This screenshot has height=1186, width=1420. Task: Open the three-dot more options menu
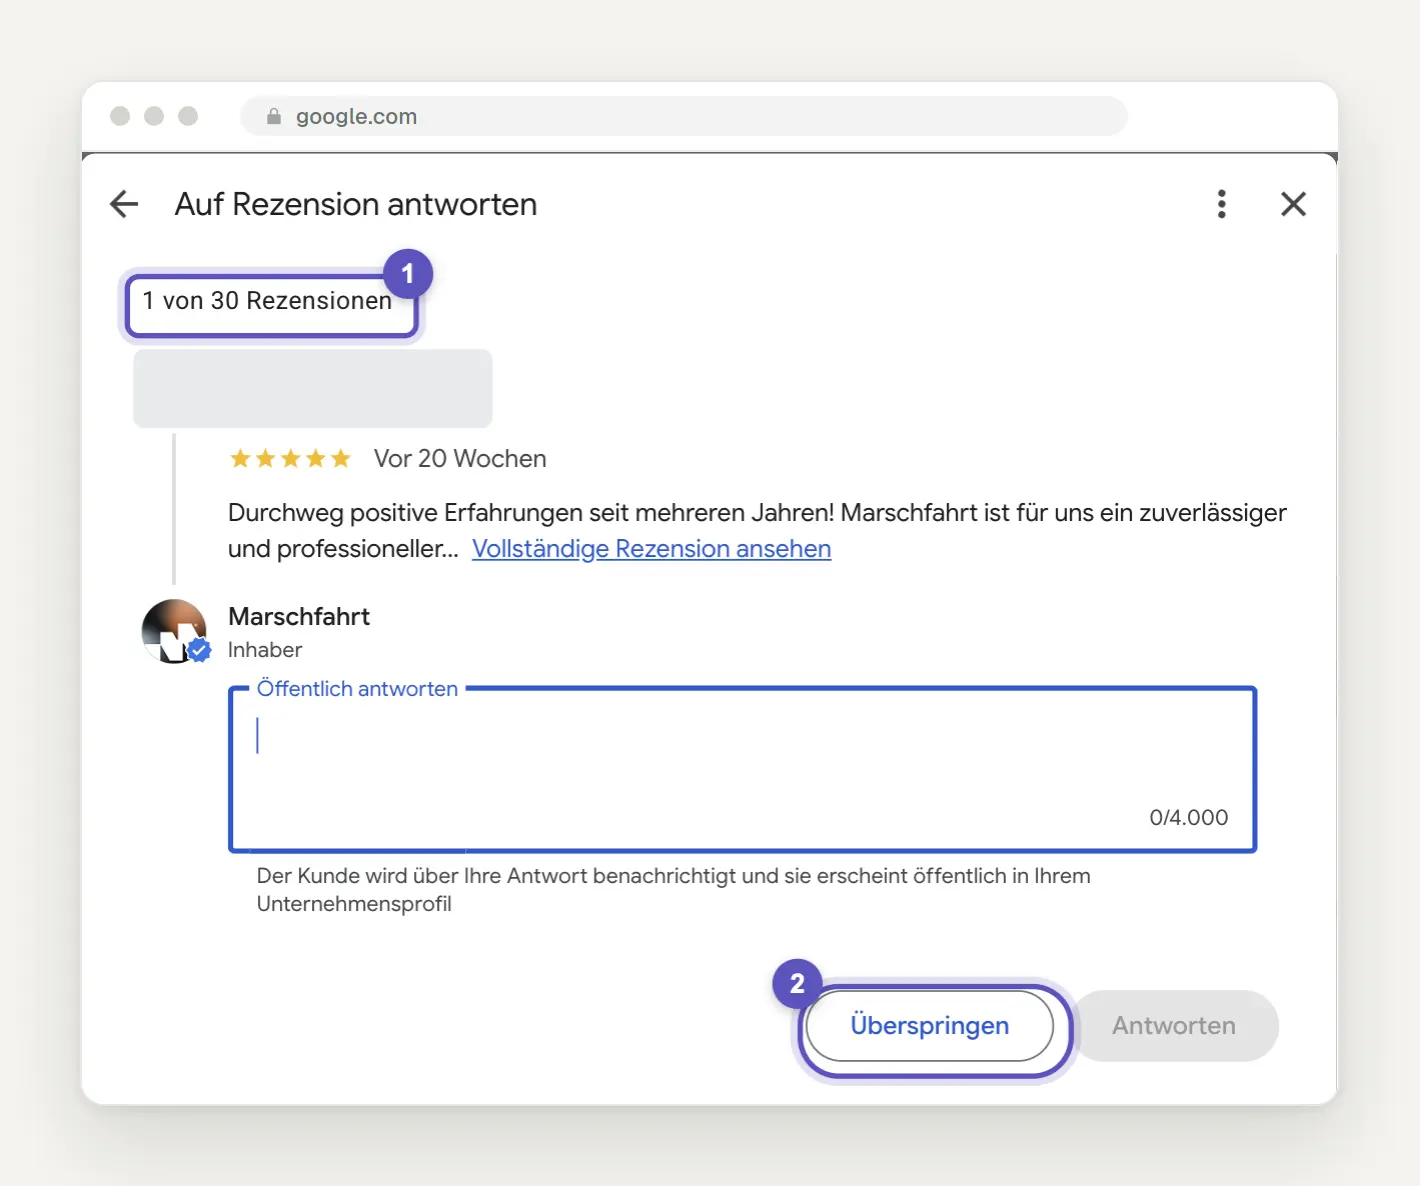[1221, 204]
